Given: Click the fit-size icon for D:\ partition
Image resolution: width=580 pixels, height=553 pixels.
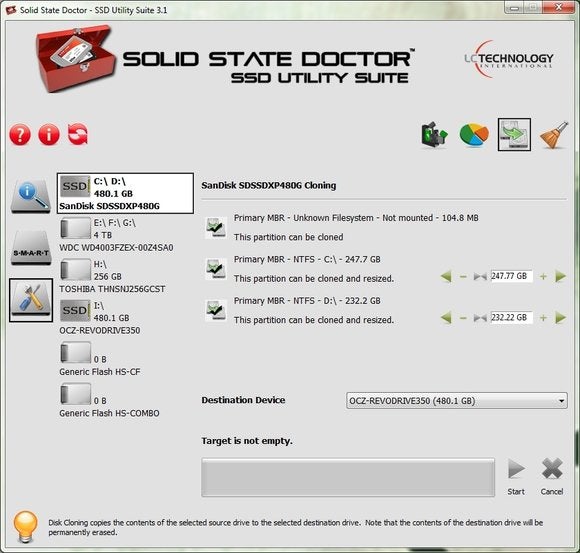Looking at the screenshot, I should coord(480,318).
